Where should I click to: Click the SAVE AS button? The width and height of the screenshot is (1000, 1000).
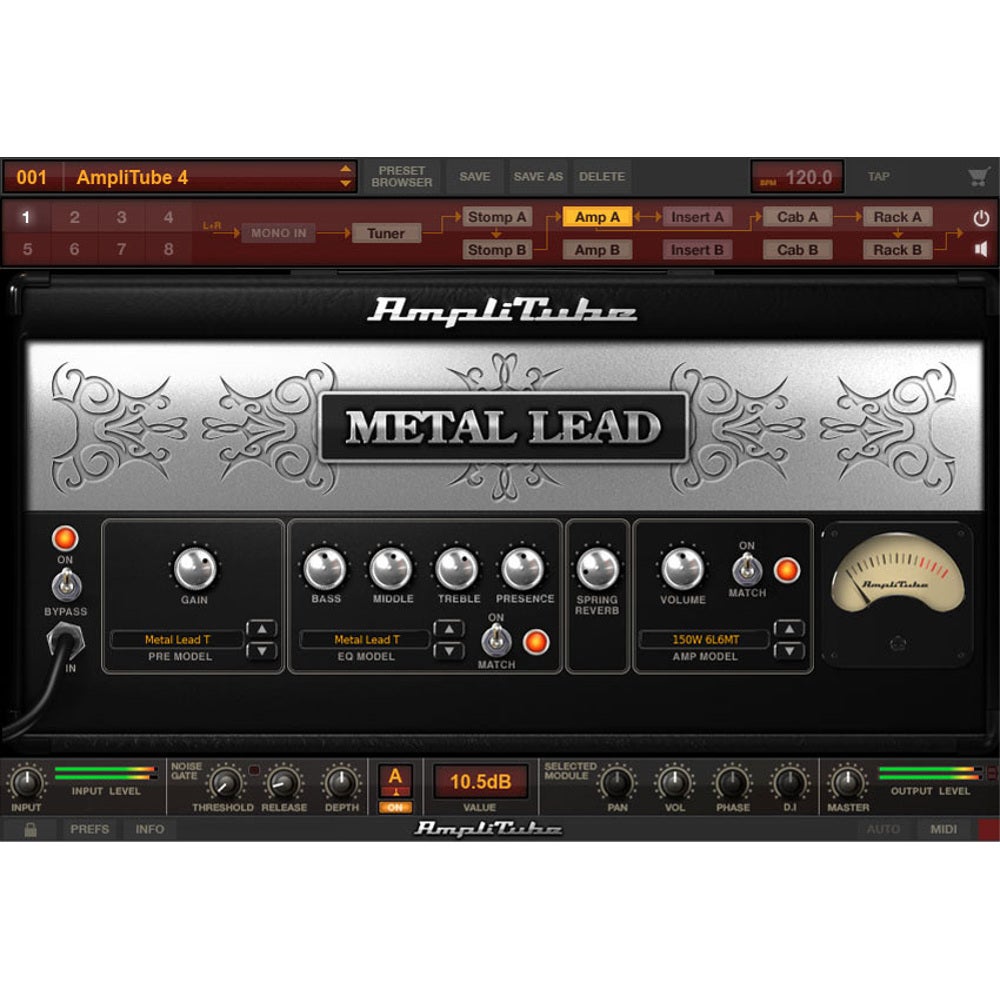coord(538,177)
